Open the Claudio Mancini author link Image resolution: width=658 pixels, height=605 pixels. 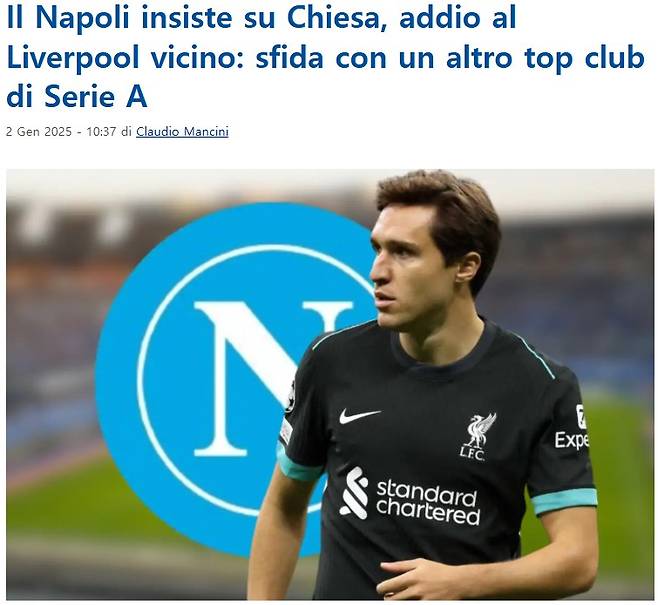click(x=182, y=132)
